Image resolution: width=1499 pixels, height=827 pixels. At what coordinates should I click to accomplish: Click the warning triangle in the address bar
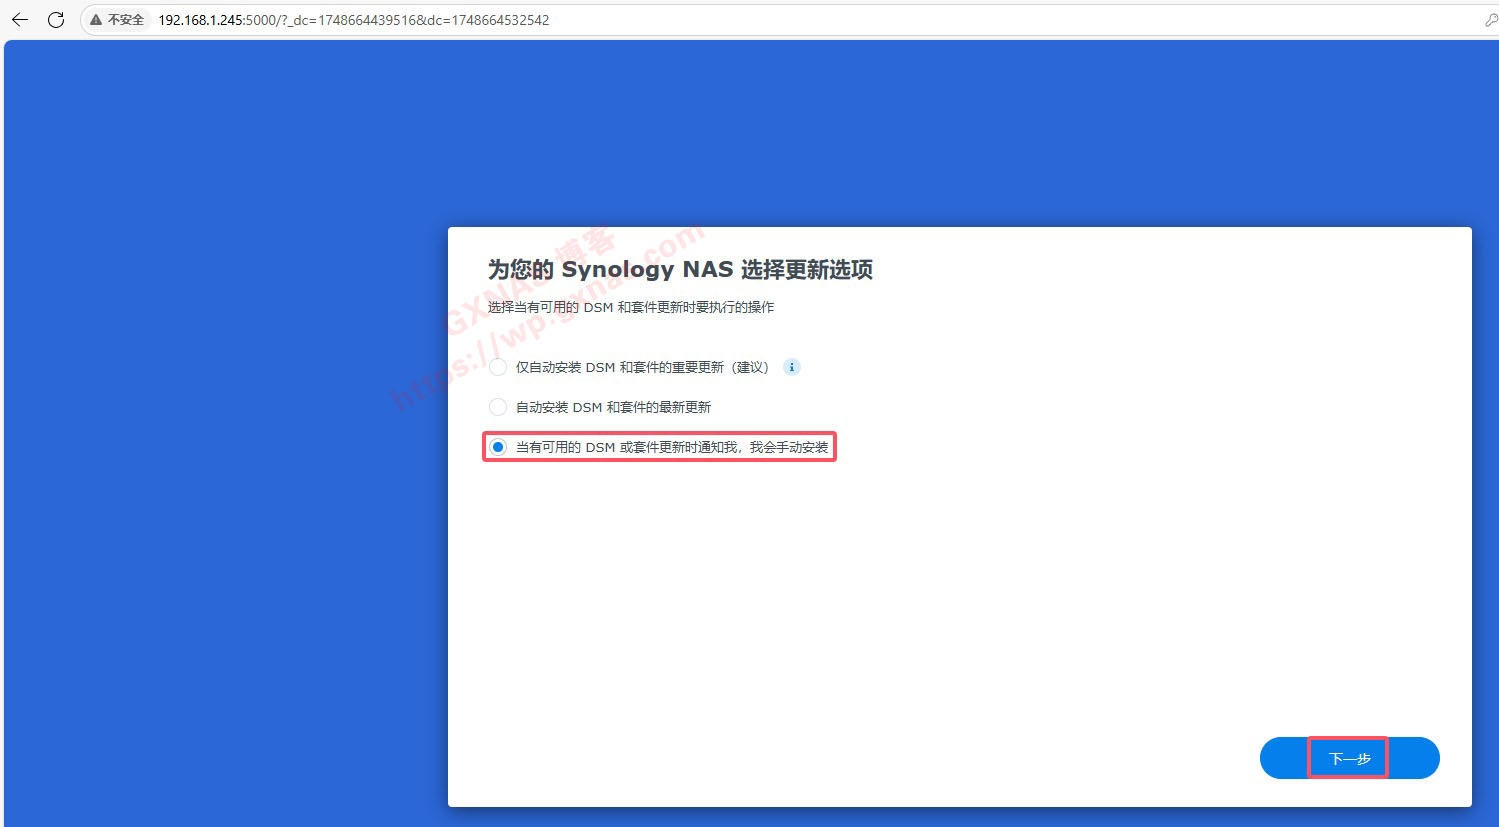[x=96, y=20]
